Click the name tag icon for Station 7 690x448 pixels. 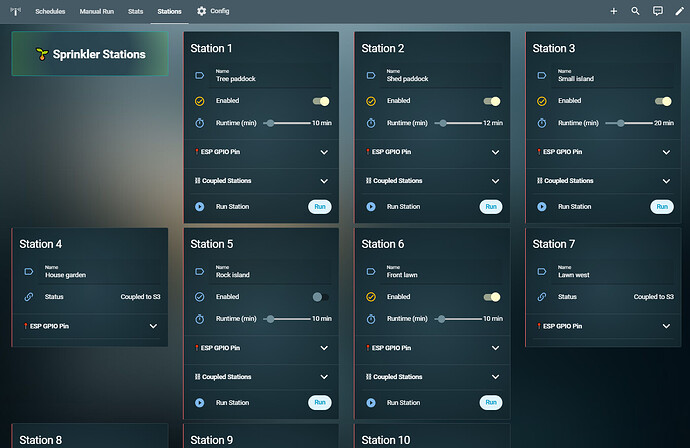[x=542, y=272]
